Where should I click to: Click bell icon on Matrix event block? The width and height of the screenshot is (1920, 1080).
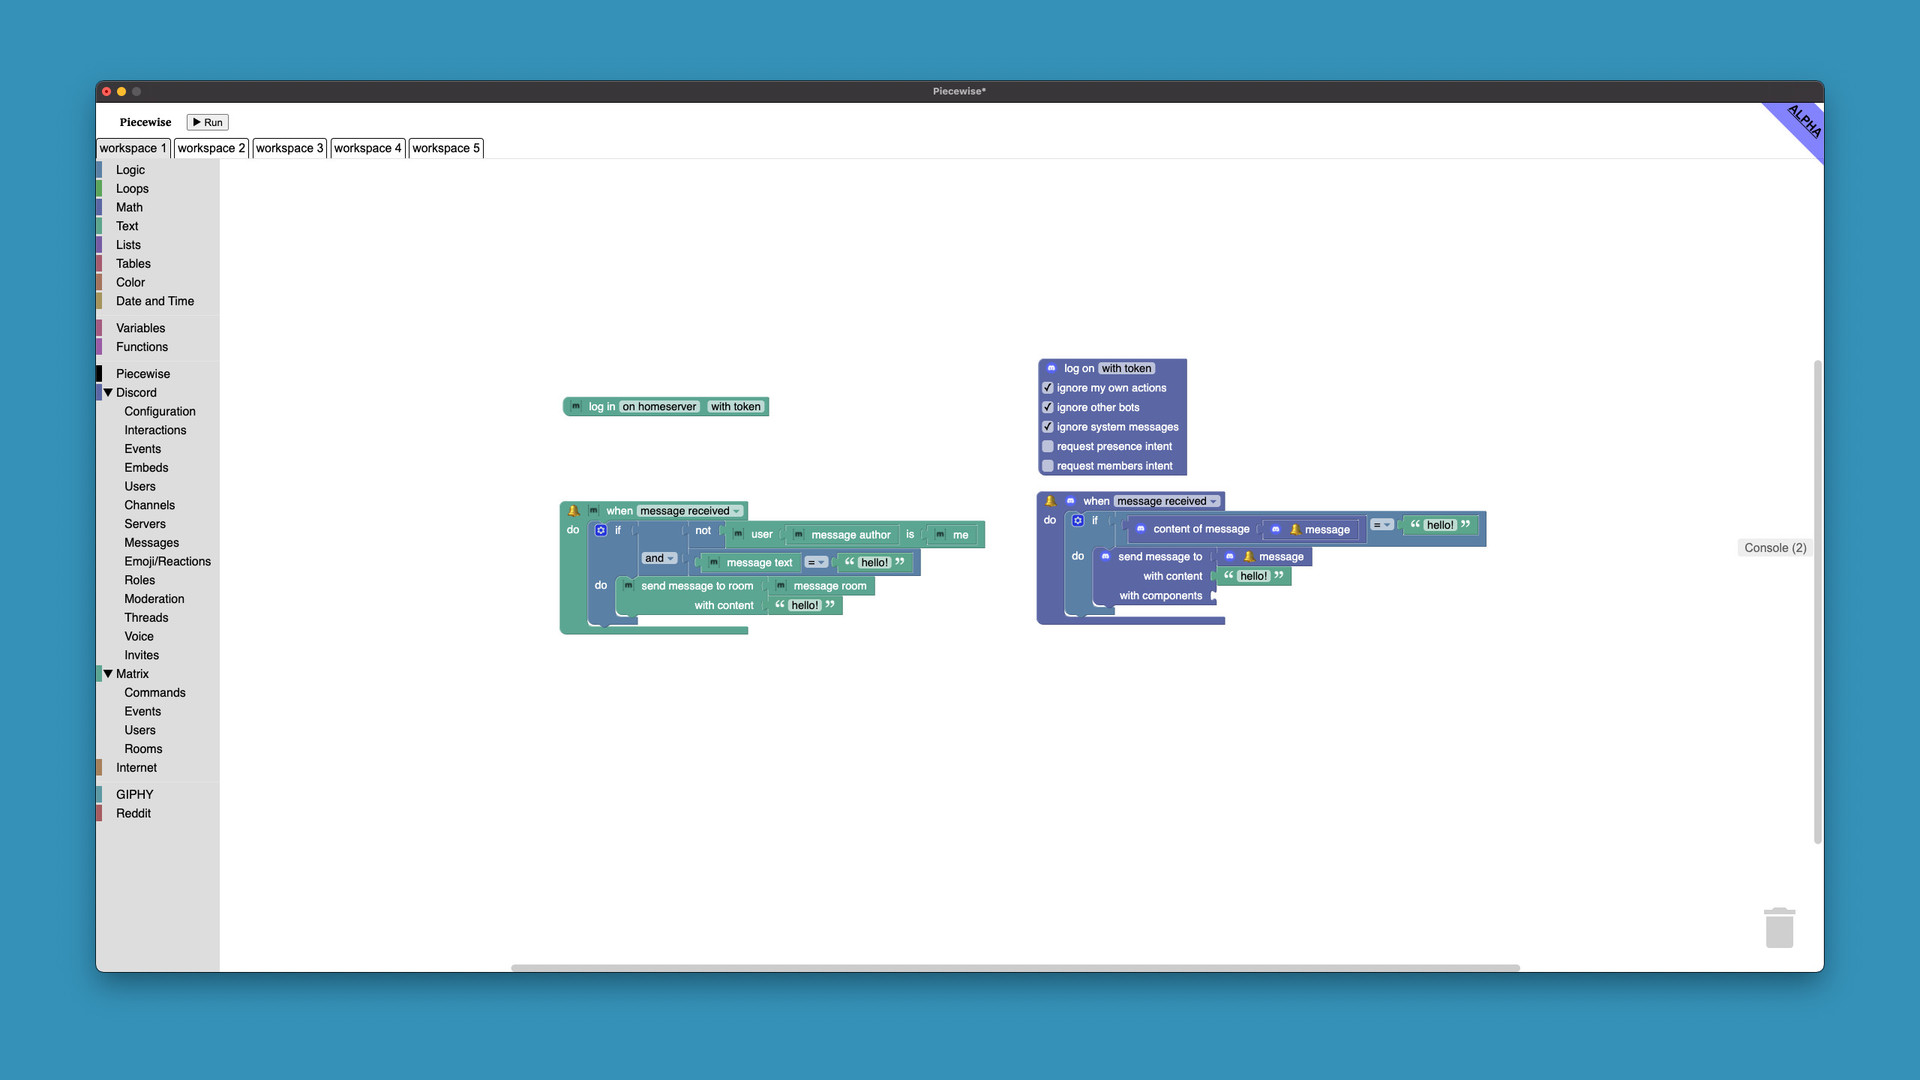coord(574,511)
